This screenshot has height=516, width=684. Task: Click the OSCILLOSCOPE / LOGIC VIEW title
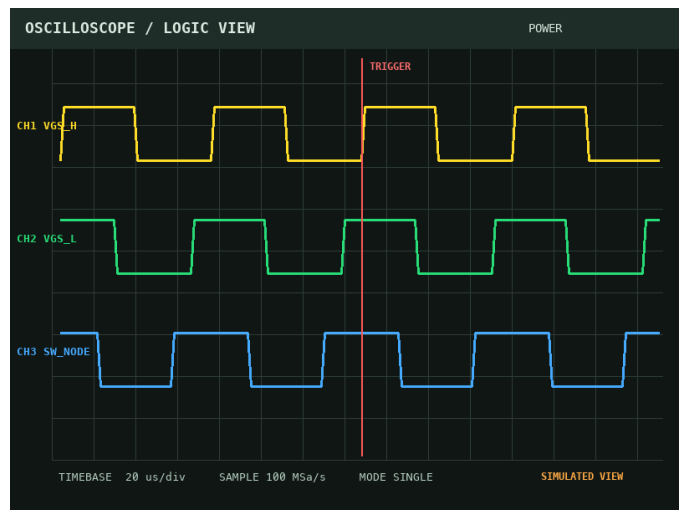click(x=140, y=28)
